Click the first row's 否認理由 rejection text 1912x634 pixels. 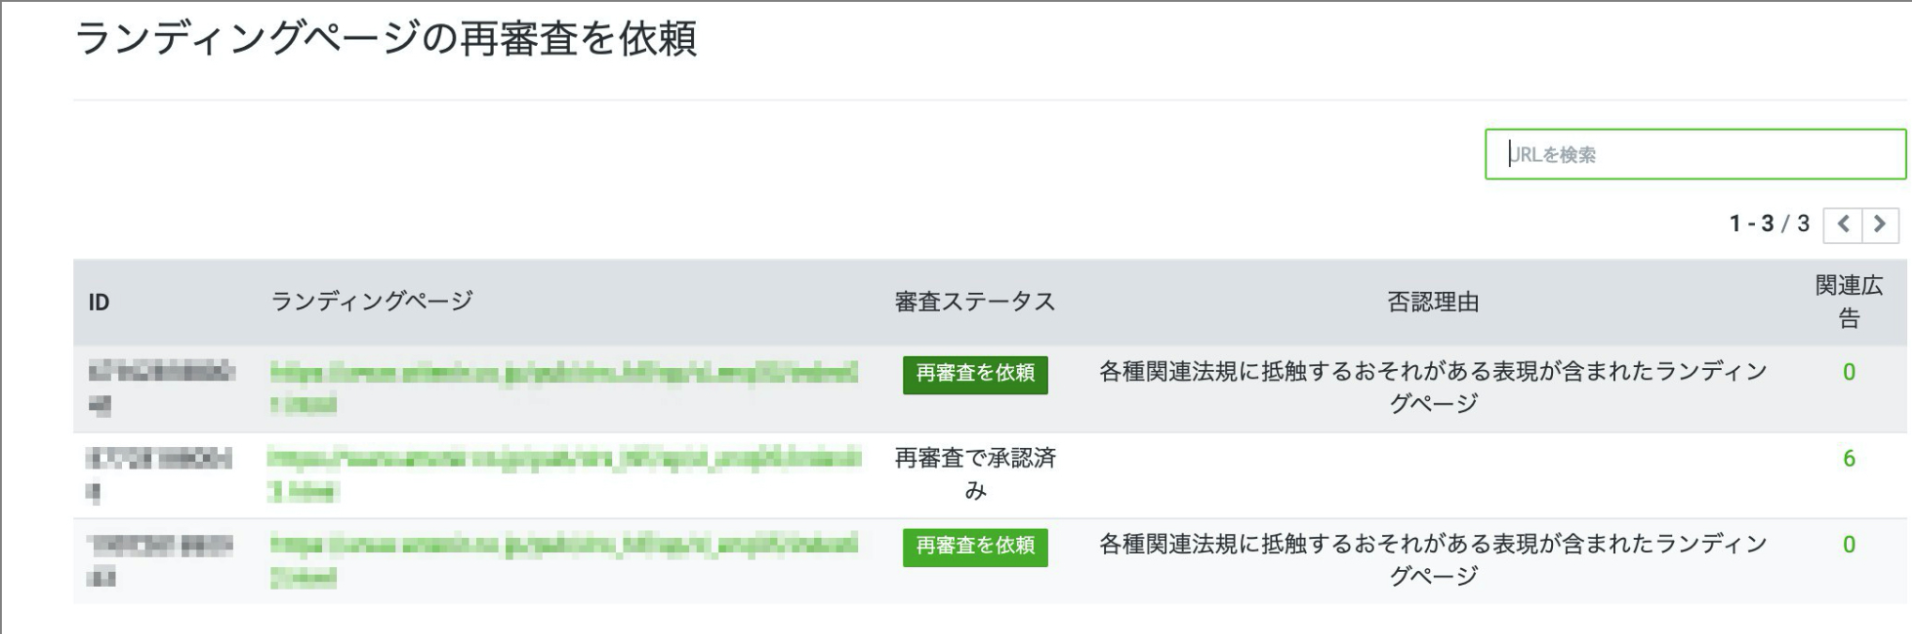(x=1433, y=388)
